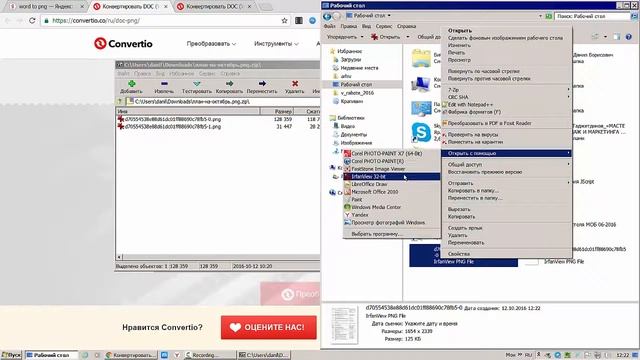Screen dimensions: 640x360
Task: Open dropdown arrow beside Открыть in Explorer toolbar
Action: tap(407, 37)
